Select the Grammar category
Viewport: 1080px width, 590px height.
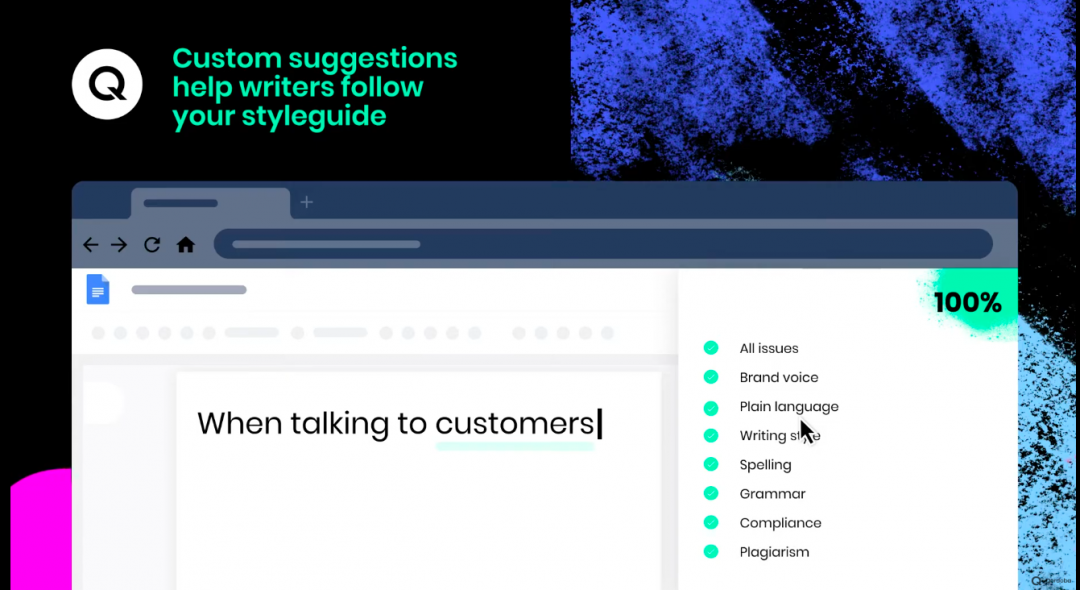coord(772,494)
